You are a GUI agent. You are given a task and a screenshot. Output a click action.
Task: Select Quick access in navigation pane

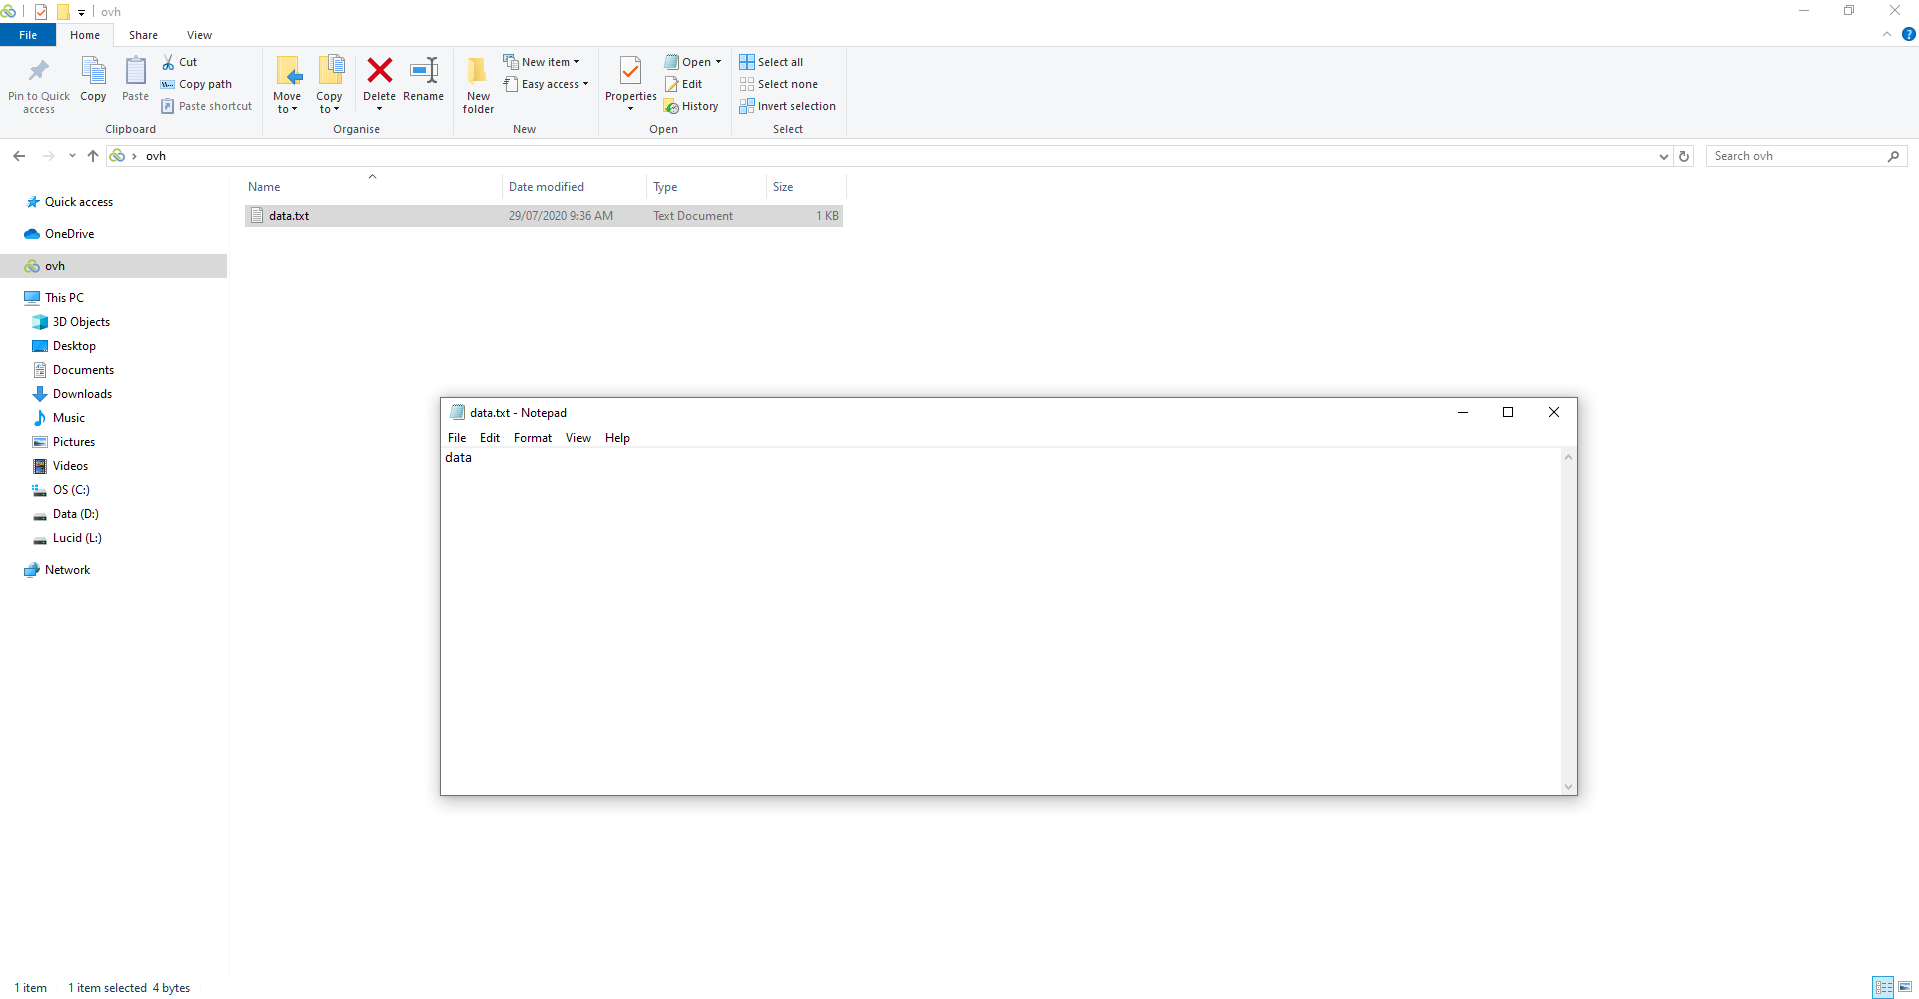tap(79, 202)
